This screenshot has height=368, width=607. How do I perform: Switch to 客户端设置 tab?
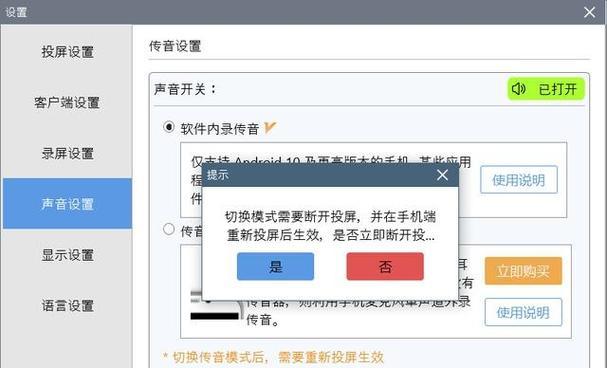67,103
